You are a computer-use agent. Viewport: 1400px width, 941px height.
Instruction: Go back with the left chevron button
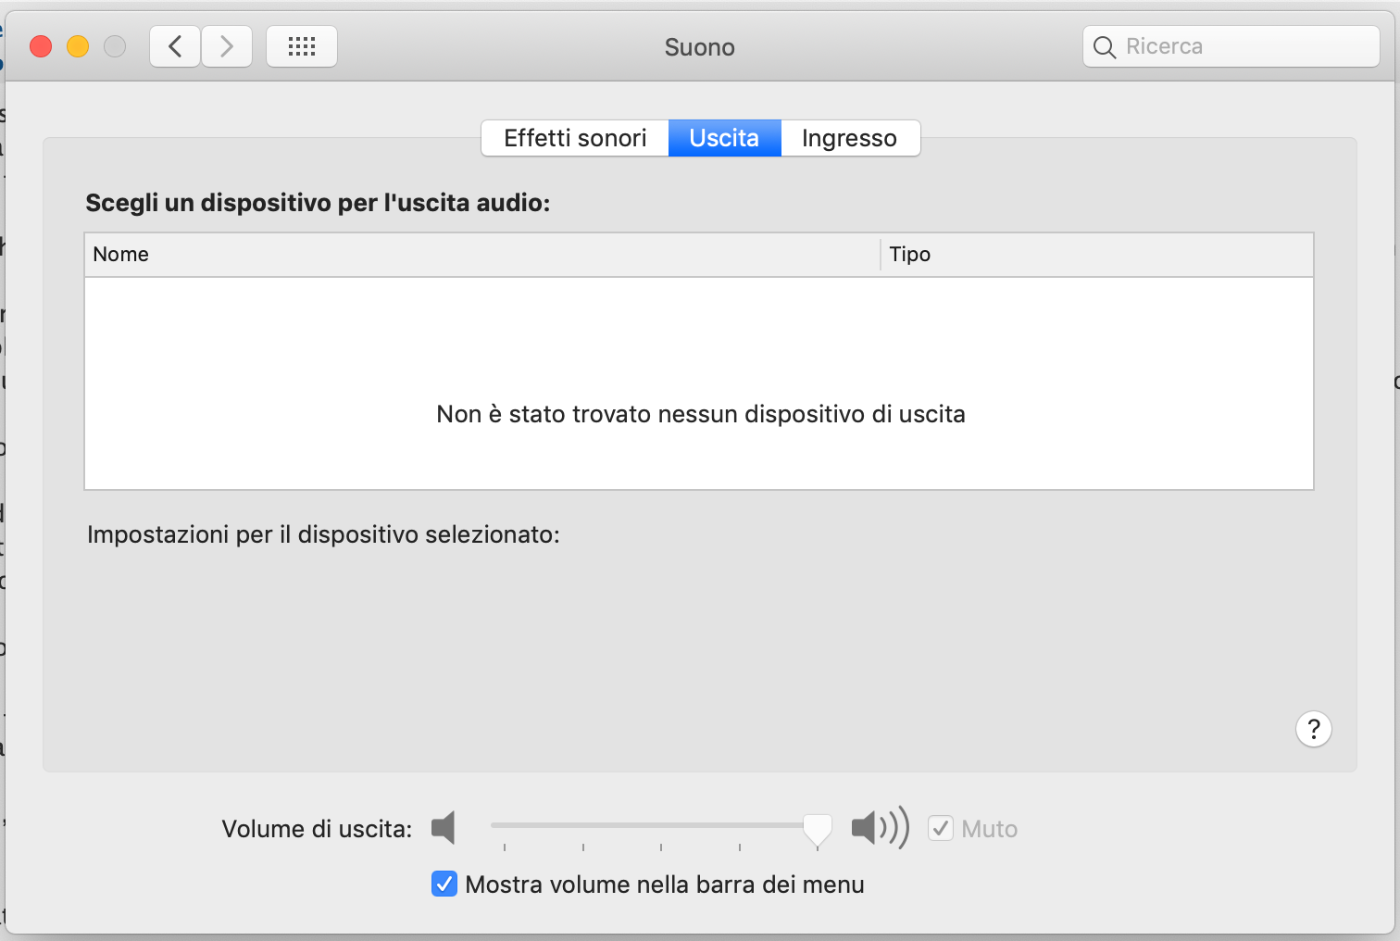click(x=175, y=47)
